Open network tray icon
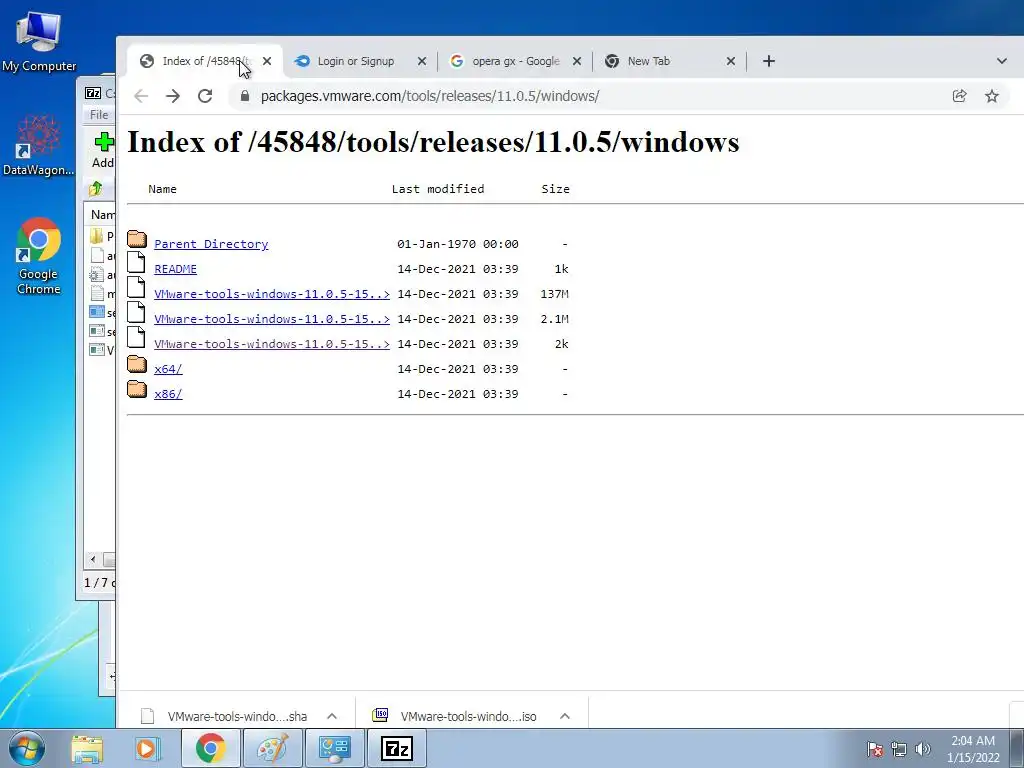Screen dimensions: 1024x768 coord(899,749)
